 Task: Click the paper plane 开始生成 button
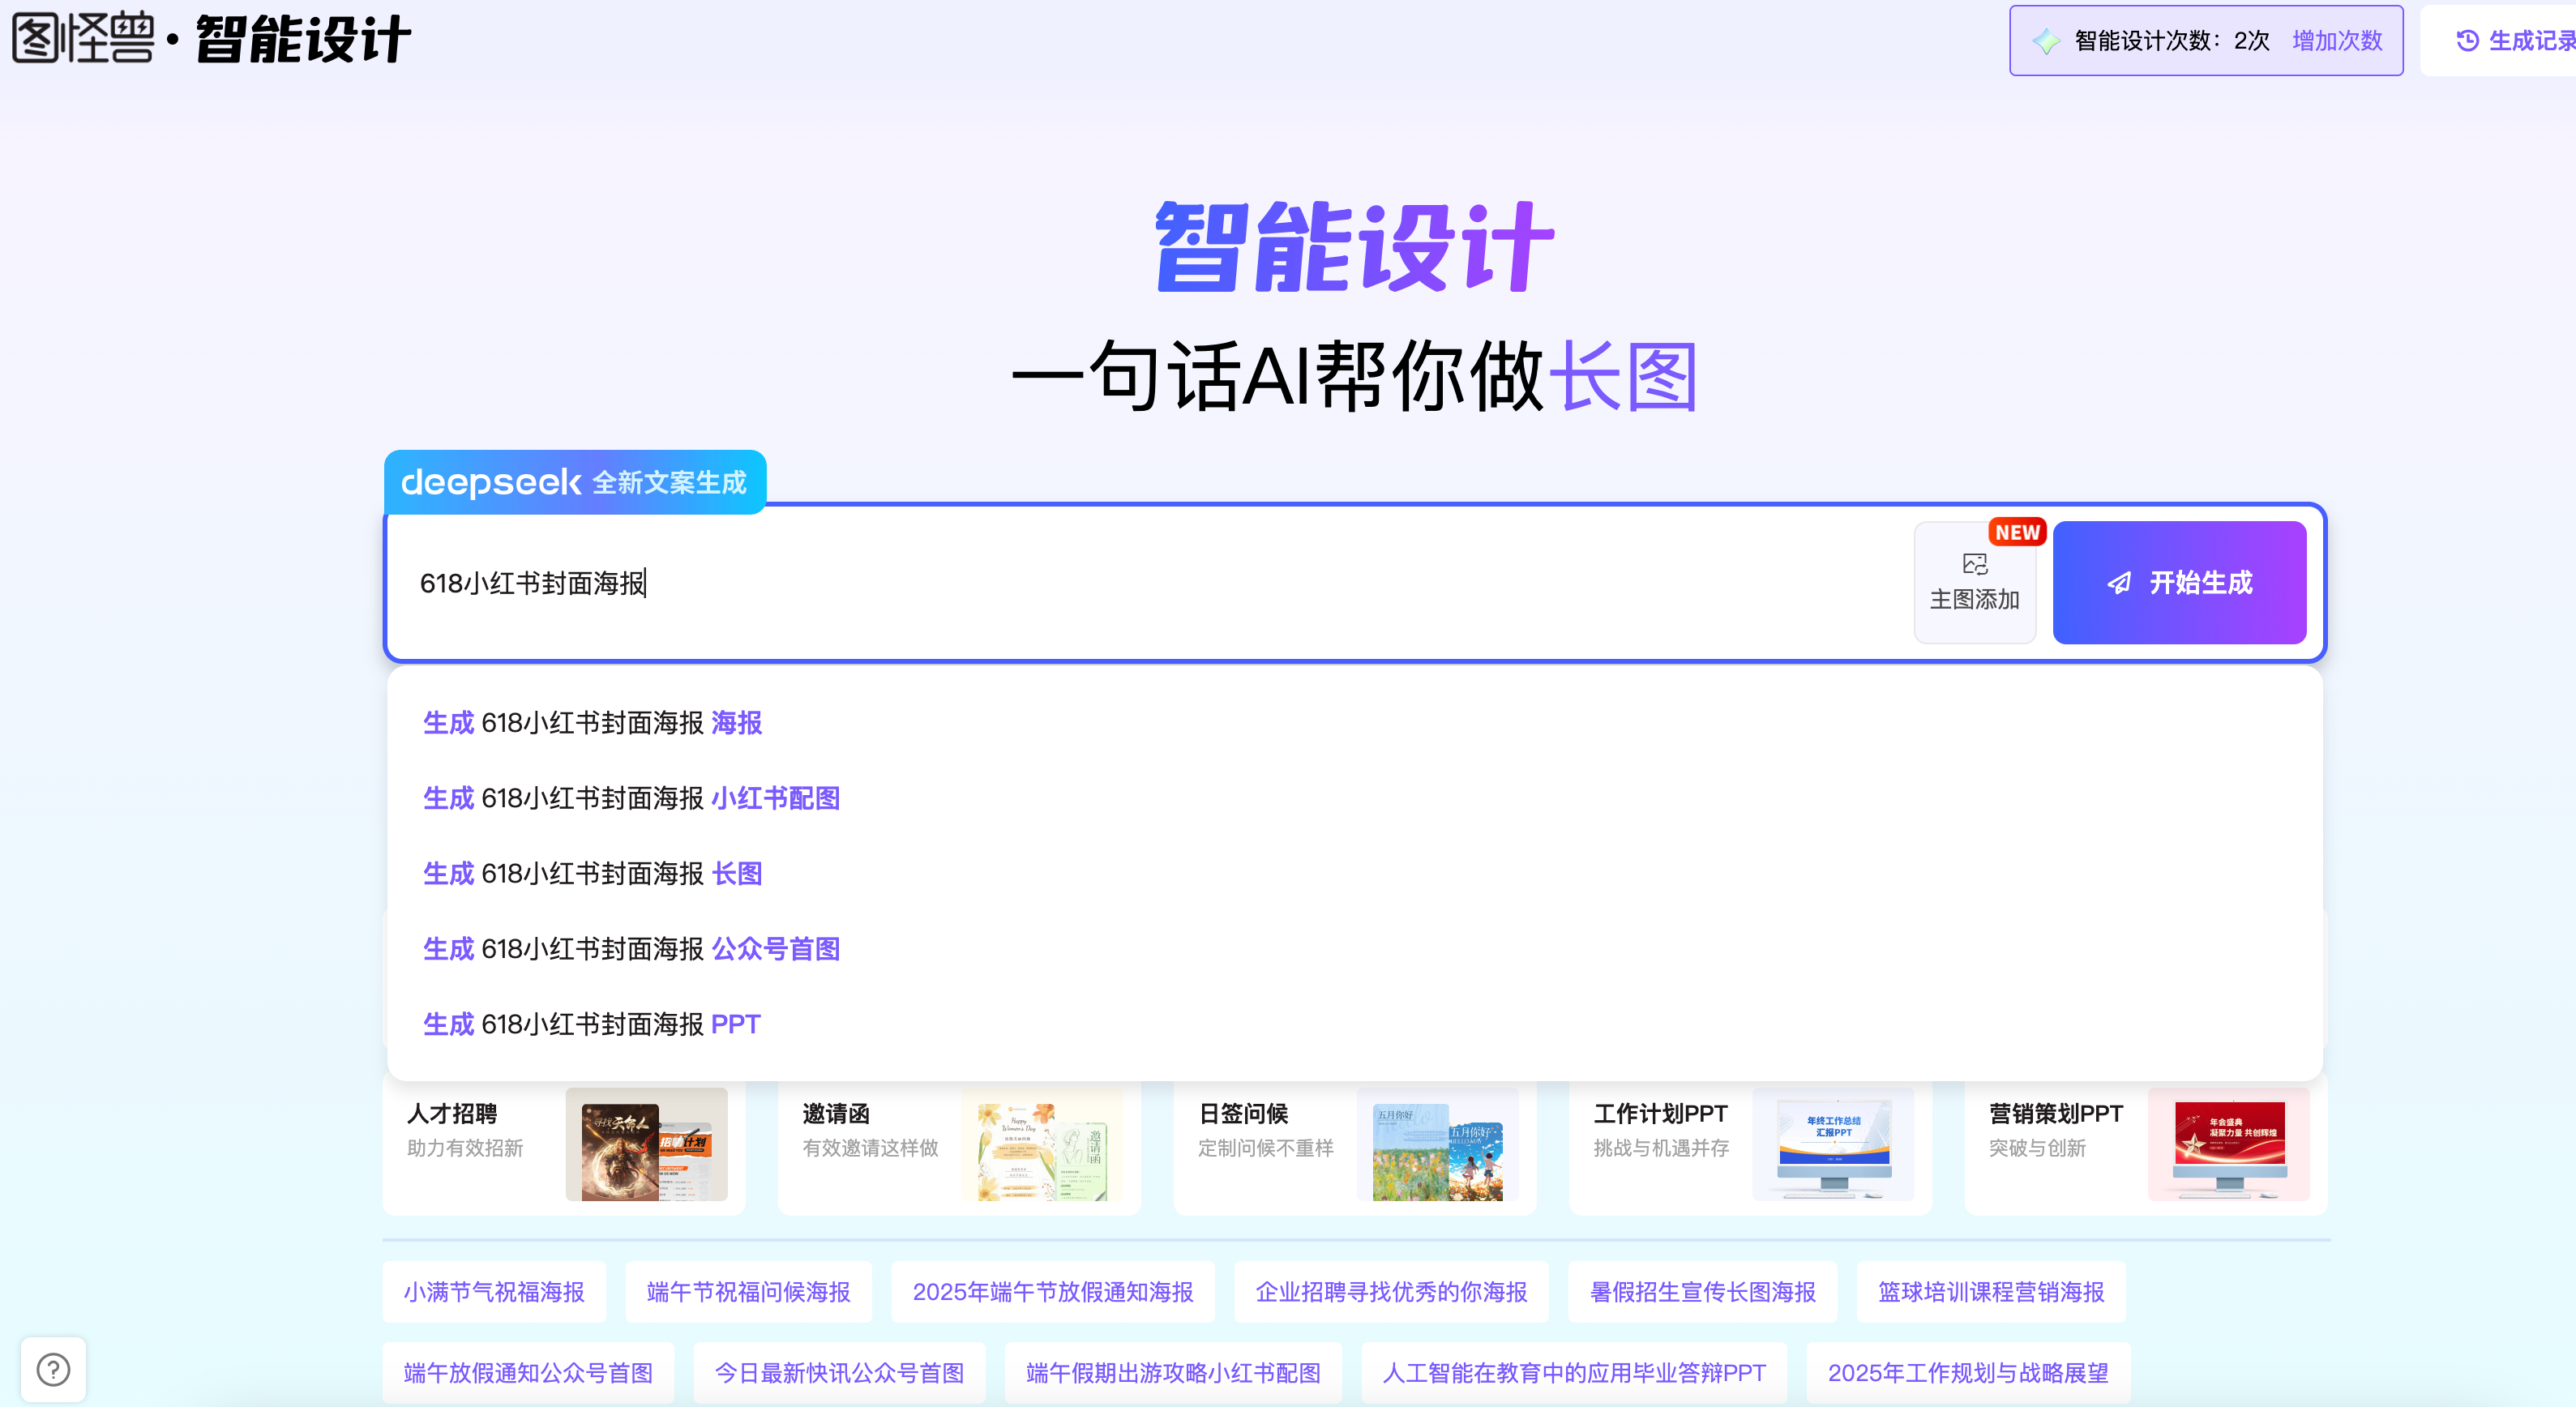coord(2179,583)
